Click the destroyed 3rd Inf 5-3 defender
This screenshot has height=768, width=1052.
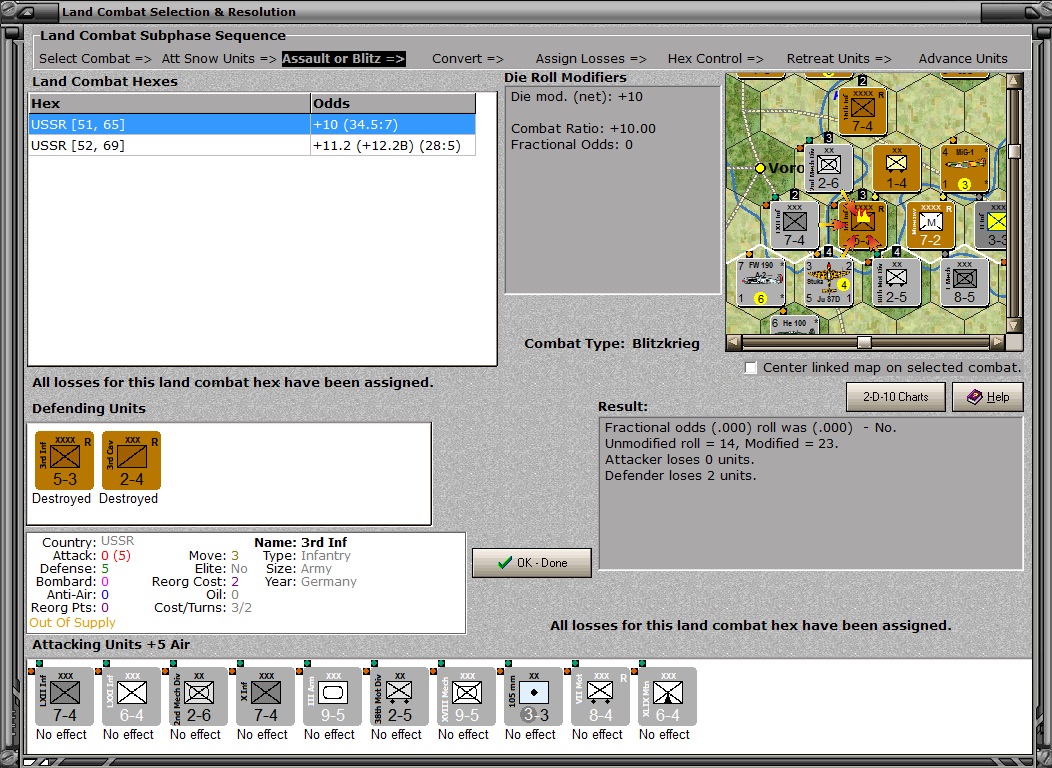click(x=64, y=460)
